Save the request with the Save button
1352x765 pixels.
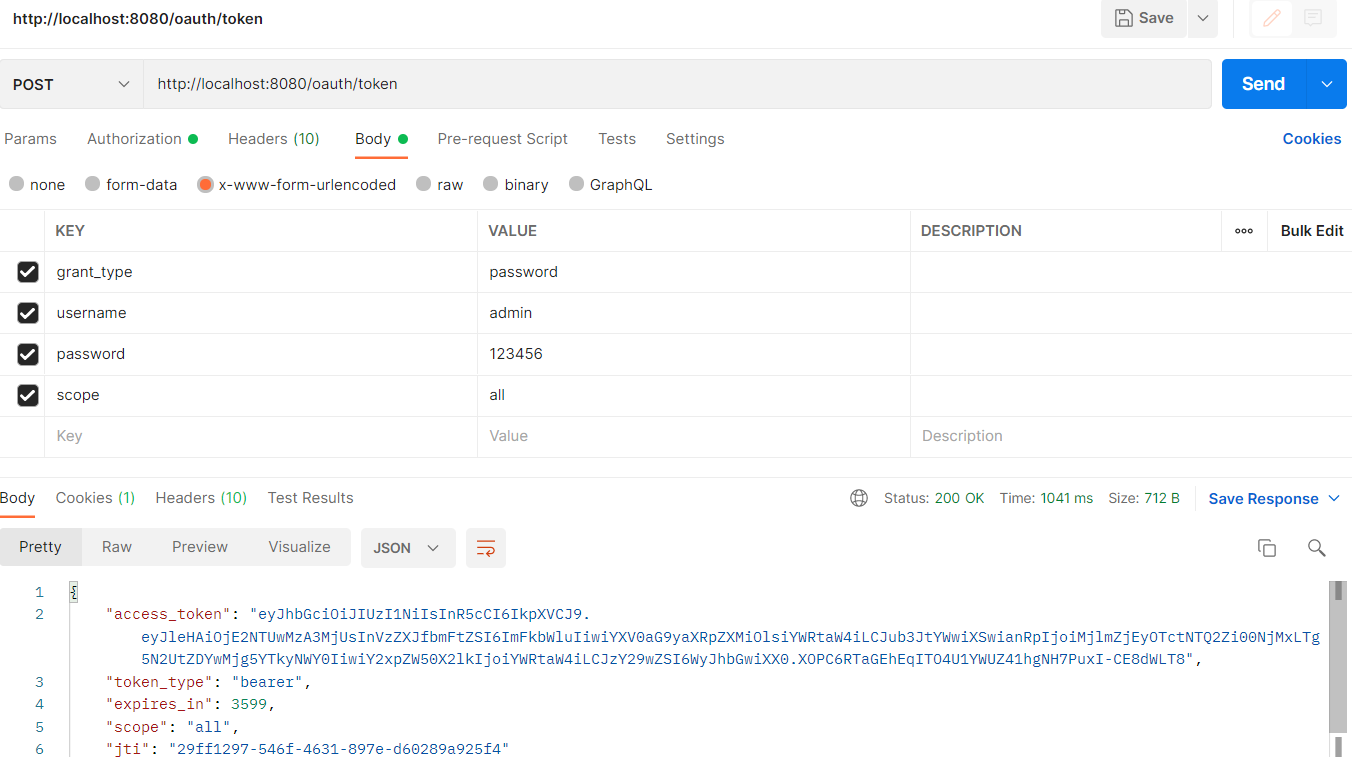coord(1143,18)
